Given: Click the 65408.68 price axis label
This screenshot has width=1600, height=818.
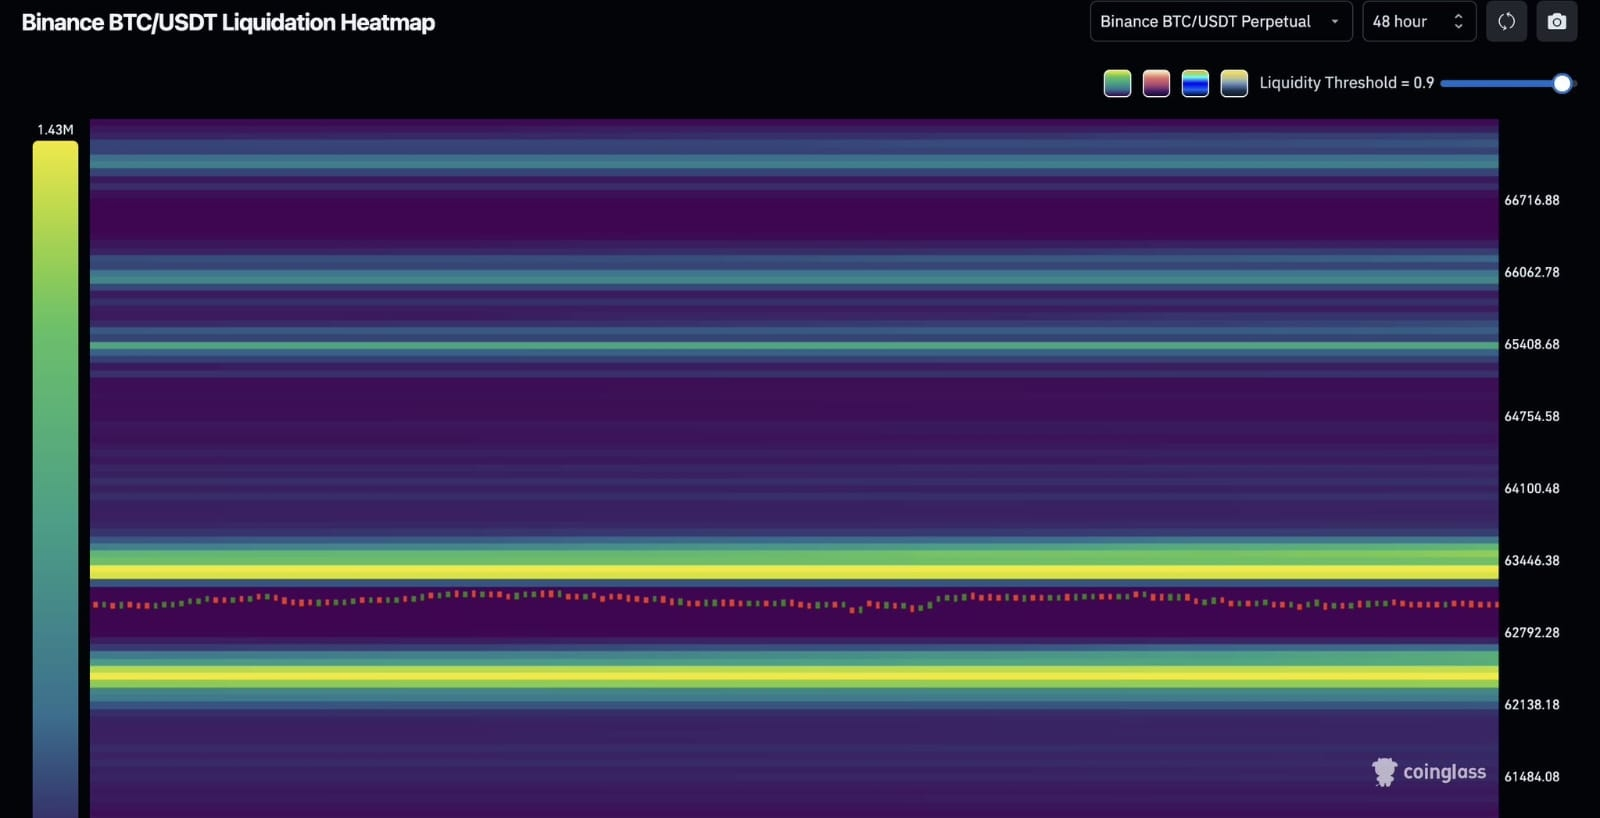Looking at the screenshot, I should click(x=1531, y=344).
